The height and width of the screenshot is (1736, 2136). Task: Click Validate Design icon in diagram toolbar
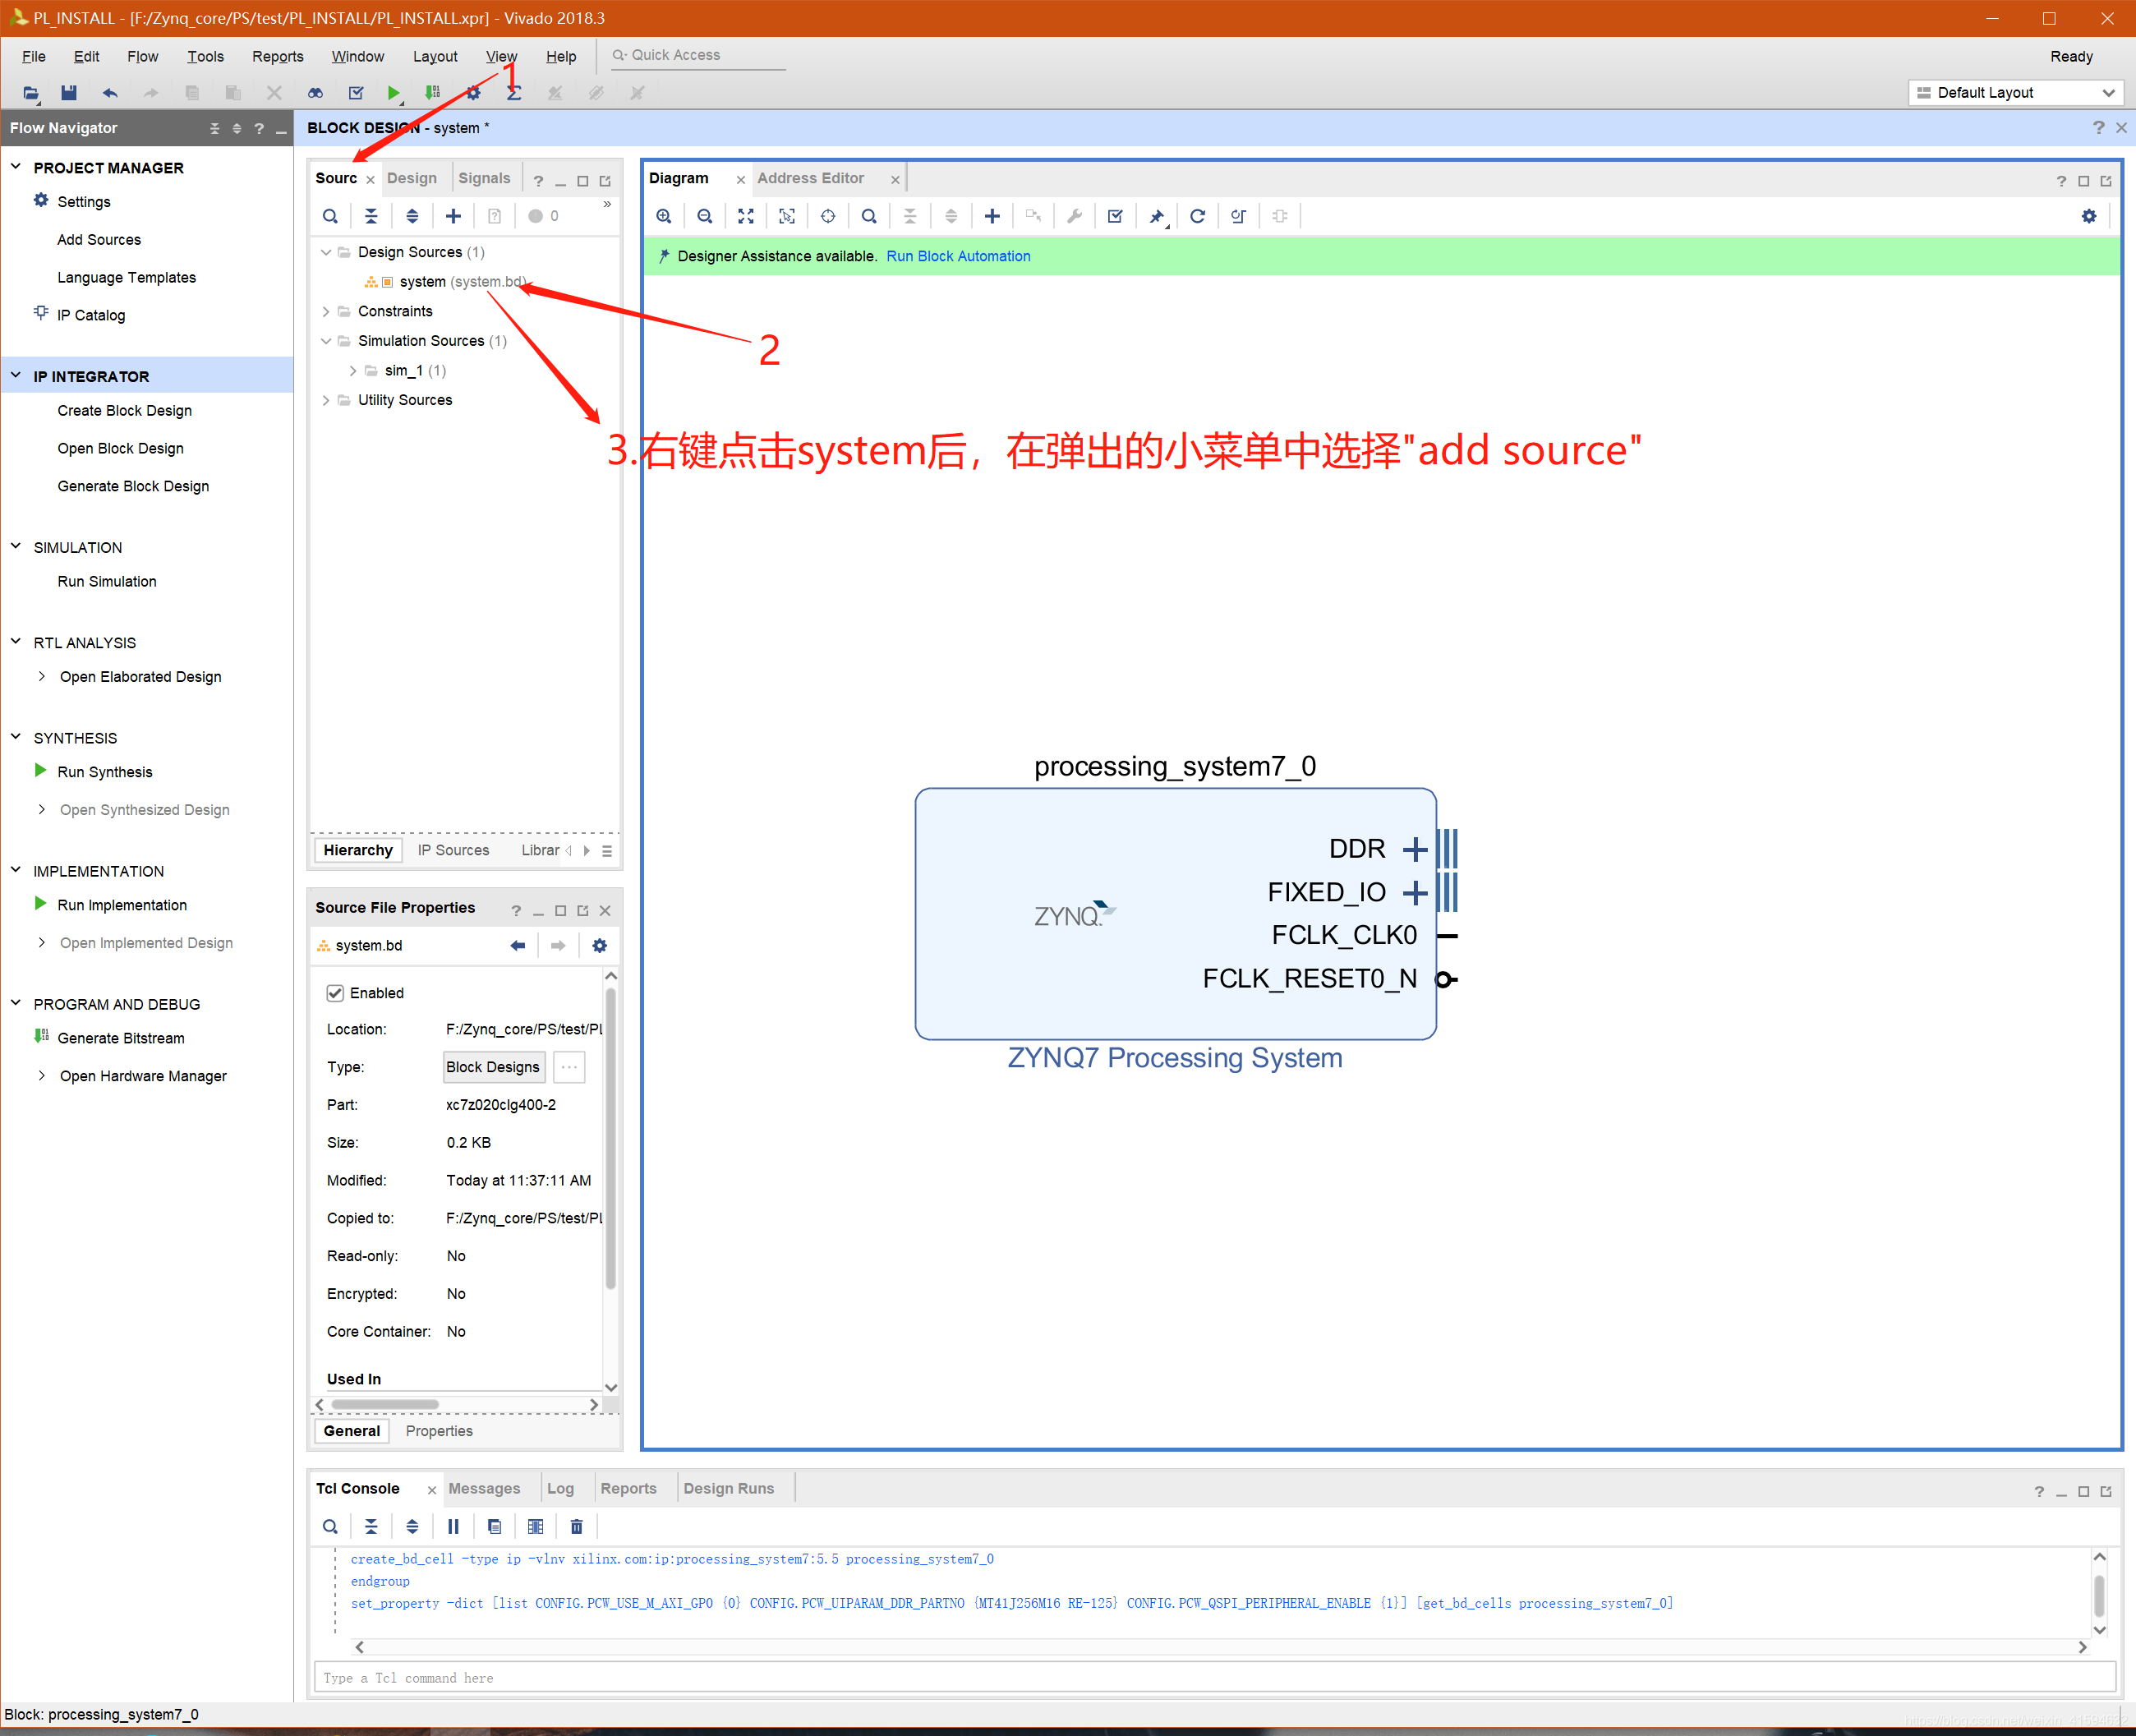1115,216
